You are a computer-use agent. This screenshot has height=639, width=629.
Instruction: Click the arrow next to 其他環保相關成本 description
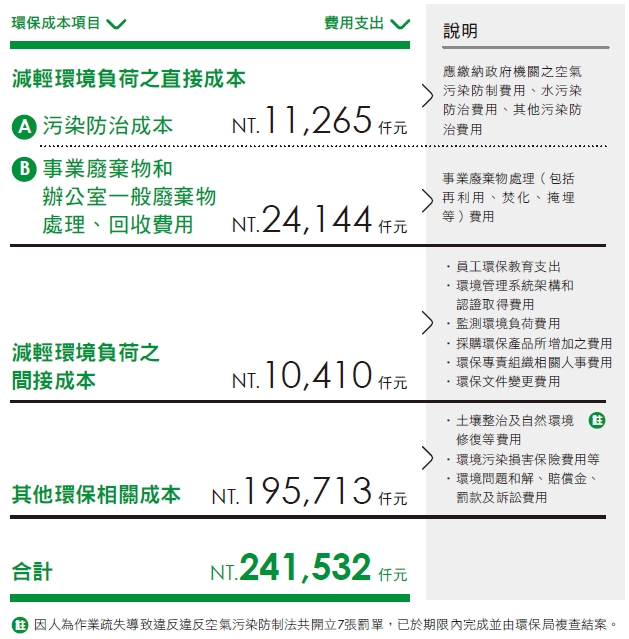tap(427, 458)
